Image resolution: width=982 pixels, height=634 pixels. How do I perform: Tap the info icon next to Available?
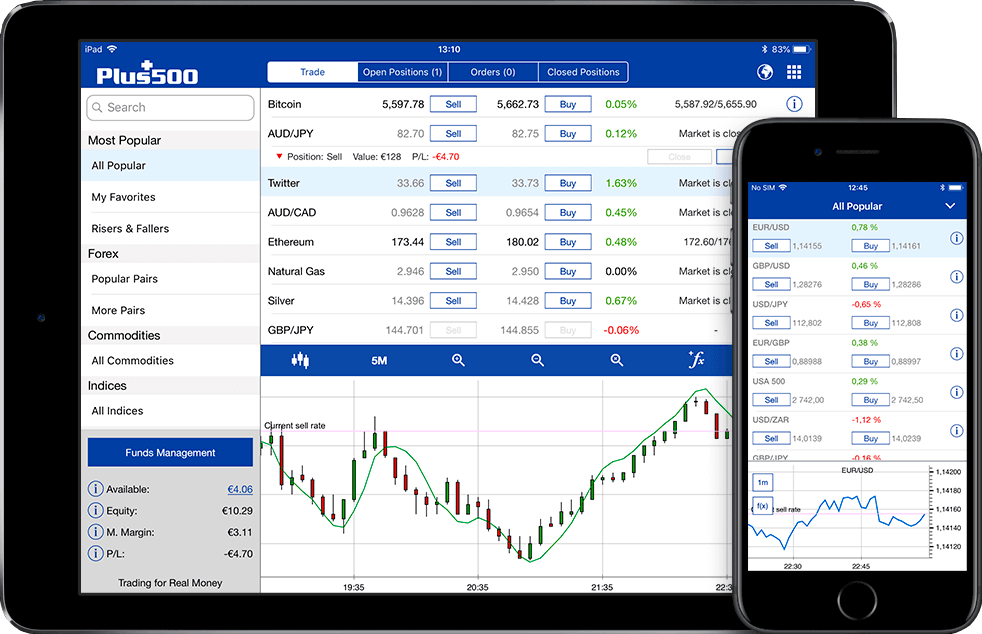pos(95,489)
